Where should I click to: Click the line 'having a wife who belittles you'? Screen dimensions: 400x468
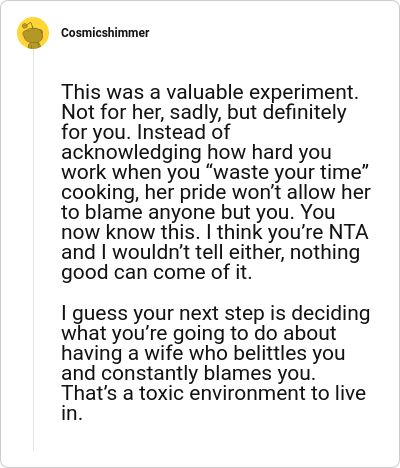tap(203, 353)
